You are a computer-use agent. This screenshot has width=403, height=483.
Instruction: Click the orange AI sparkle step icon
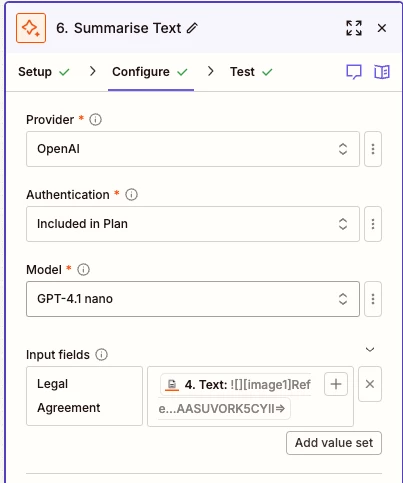click(31, 28)
